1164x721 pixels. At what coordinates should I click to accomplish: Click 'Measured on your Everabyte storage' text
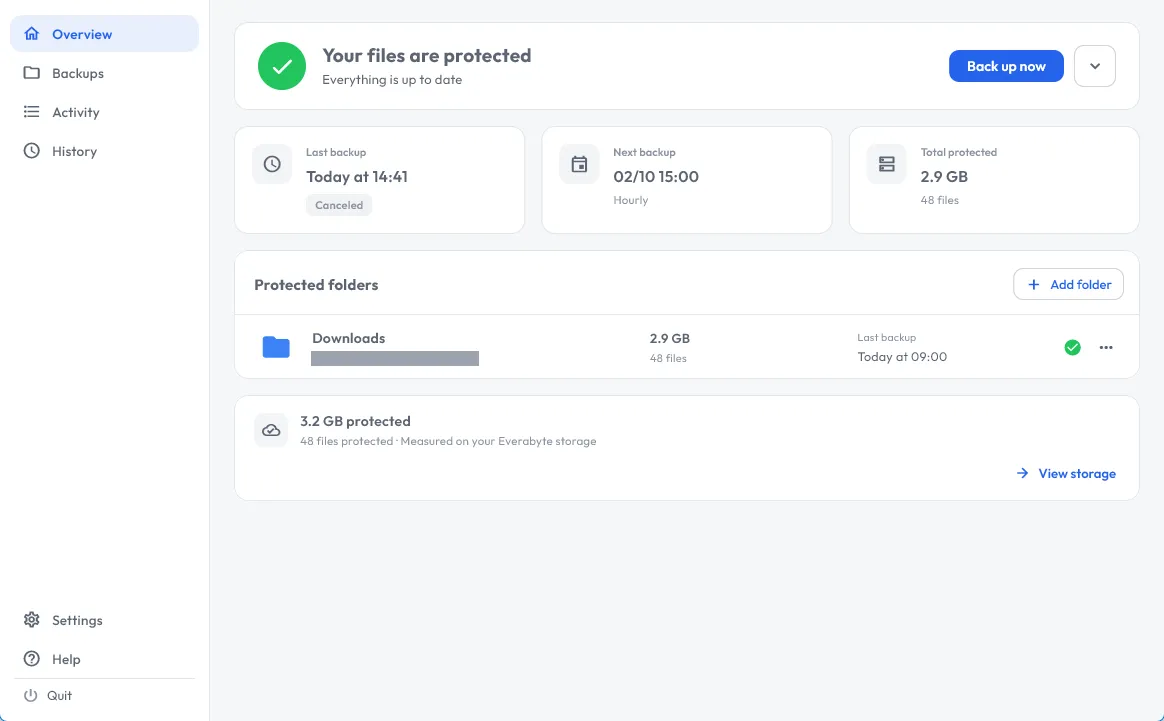tap(499, 441)
